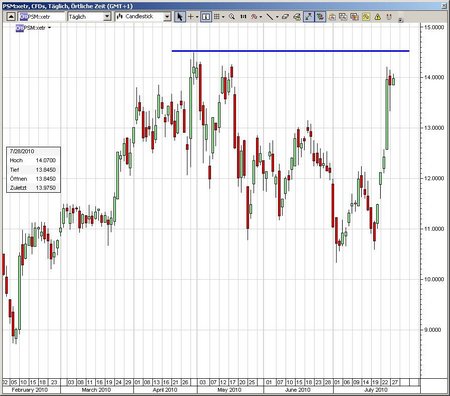Viewport: 450px width, 396px height.
Task: Click the orange overlapping windows icon
Action: [x=354, y=16]
